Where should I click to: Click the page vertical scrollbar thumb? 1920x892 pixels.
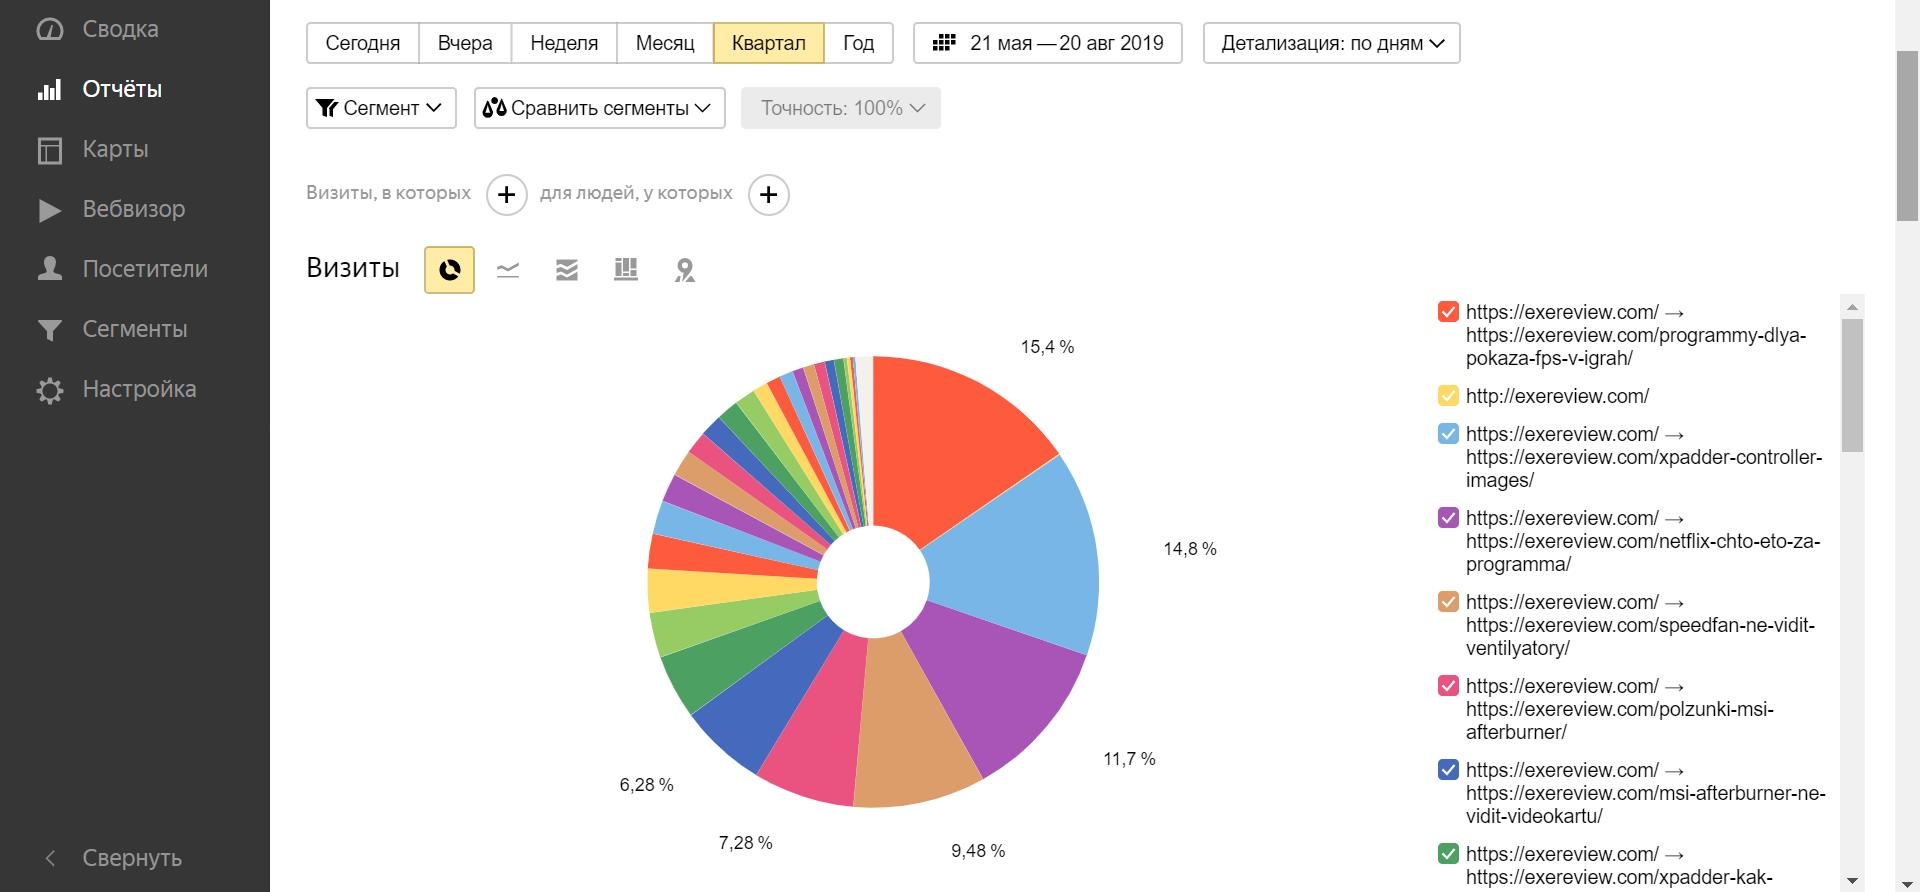click(x=1908, y=135)
